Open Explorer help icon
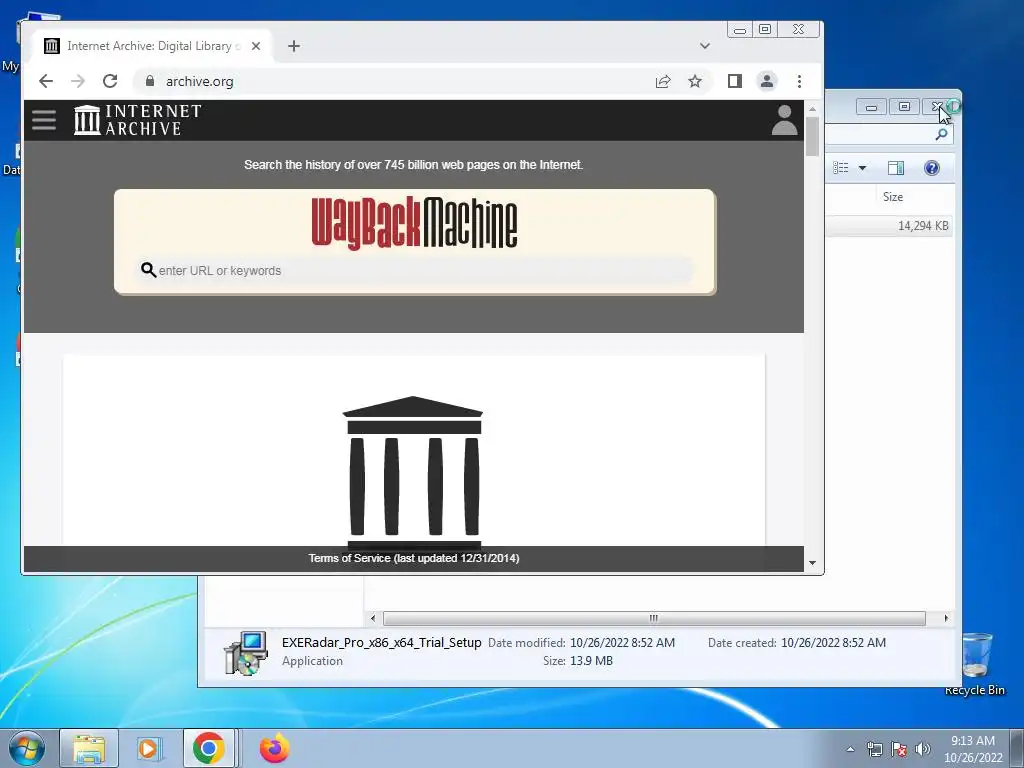 (932, 168)
